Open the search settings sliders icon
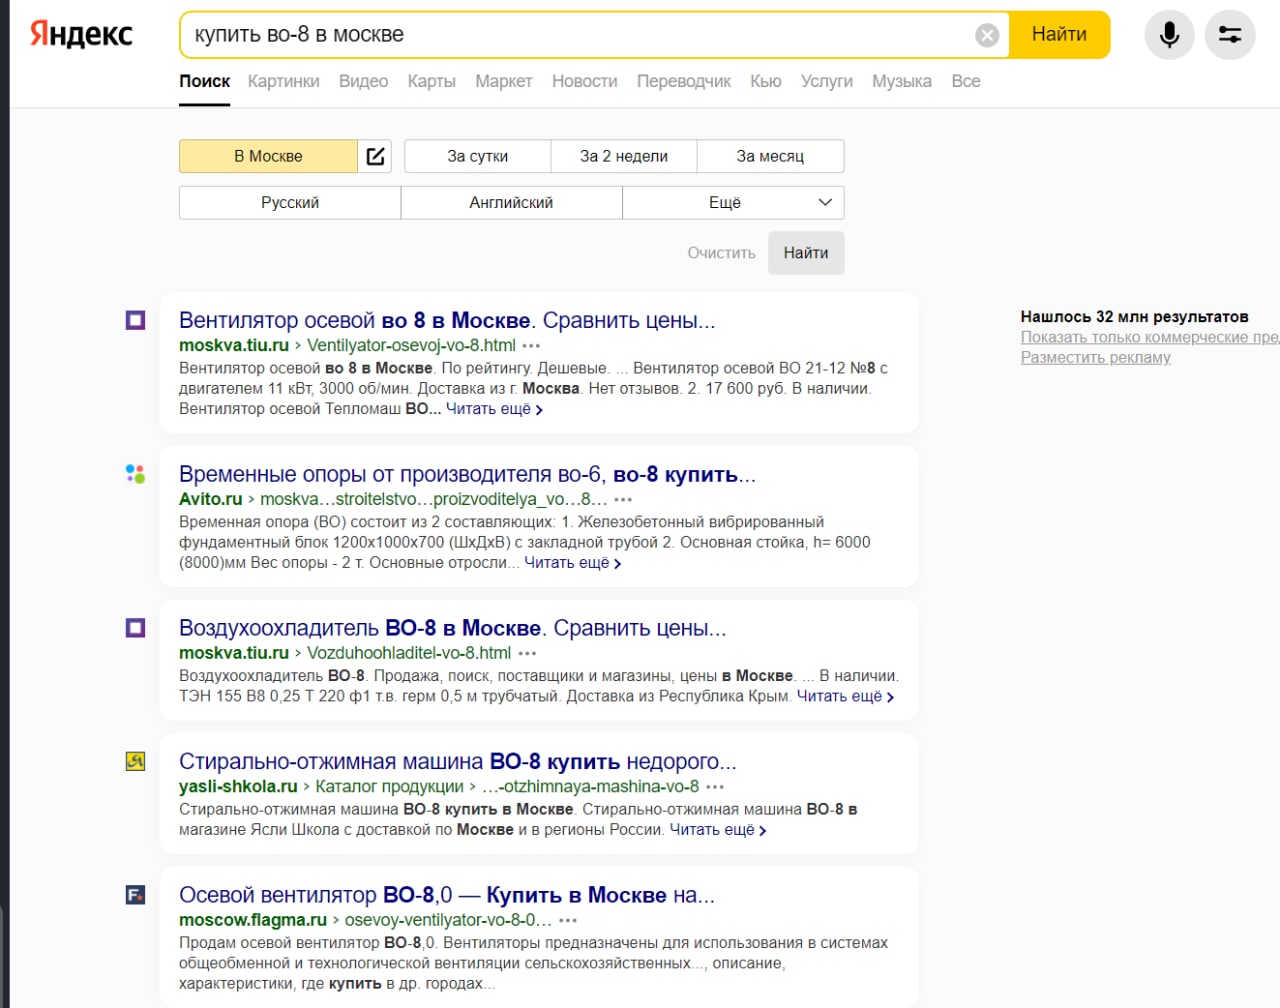The width and height of the screenshot is (1280, 1008). click(x=1230, y=35)
